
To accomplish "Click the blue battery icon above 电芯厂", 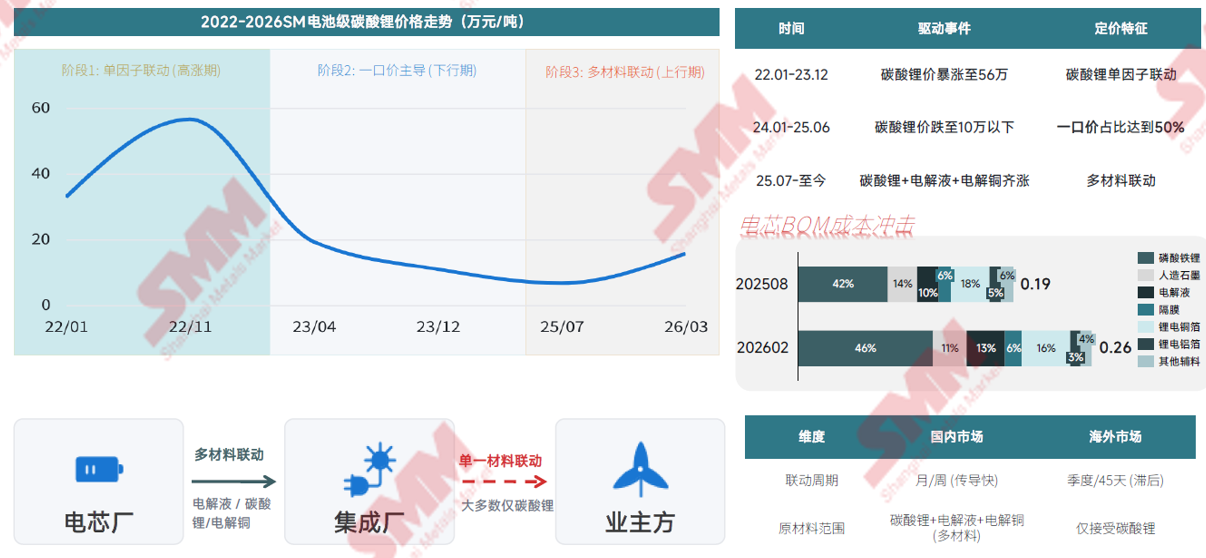I will (x=99, y=469).
